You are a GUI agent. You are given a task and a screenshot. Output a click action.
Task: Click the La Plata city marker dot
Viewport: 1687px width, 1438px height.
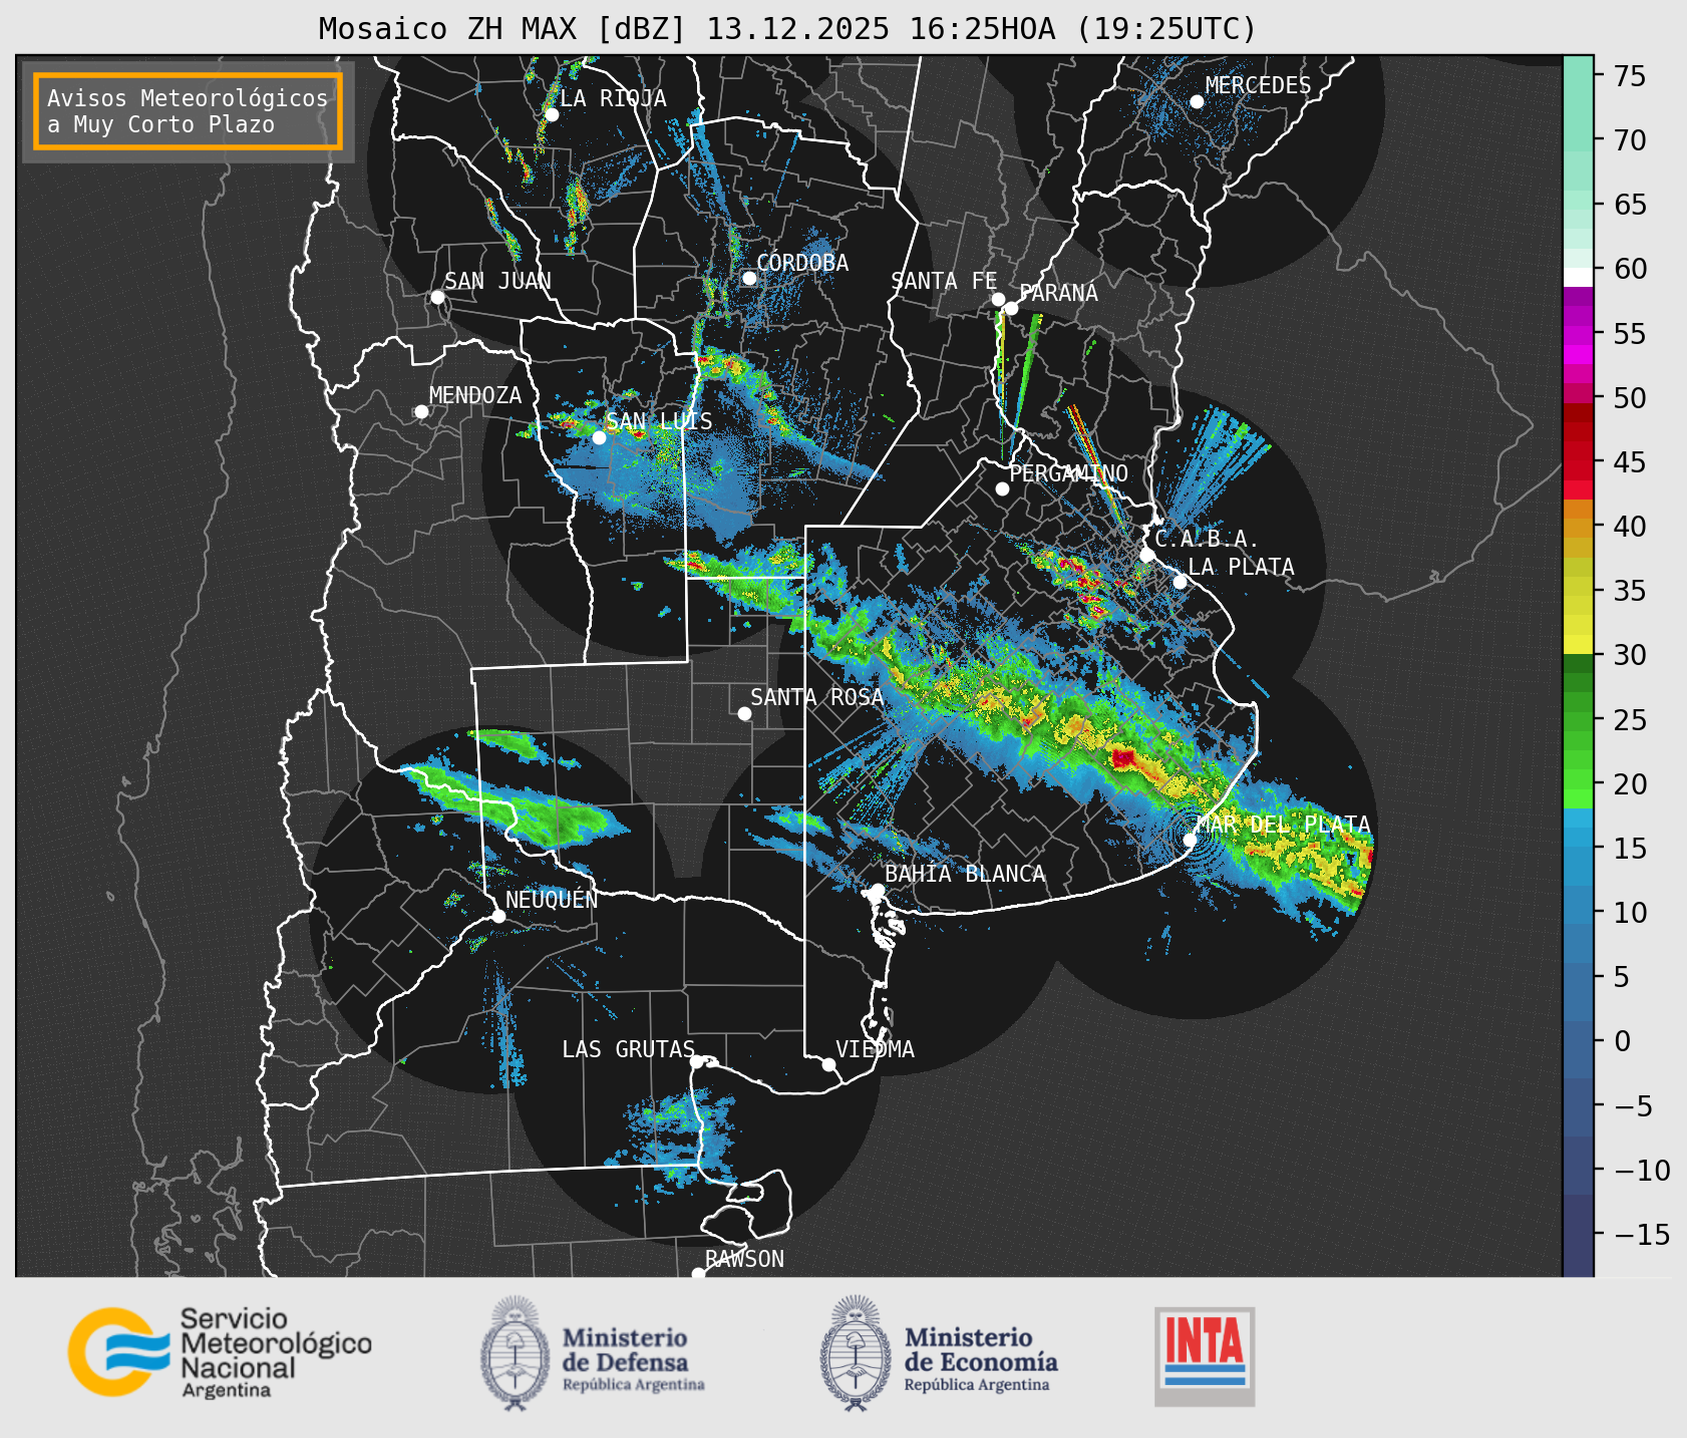(x=1180, y=582)
